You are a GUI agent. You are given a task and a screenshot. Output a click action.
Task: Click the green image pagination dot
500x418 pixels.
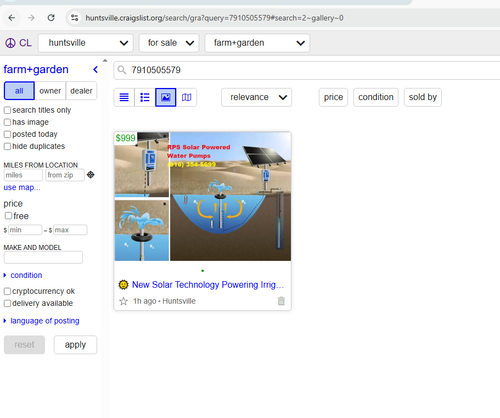203,271
